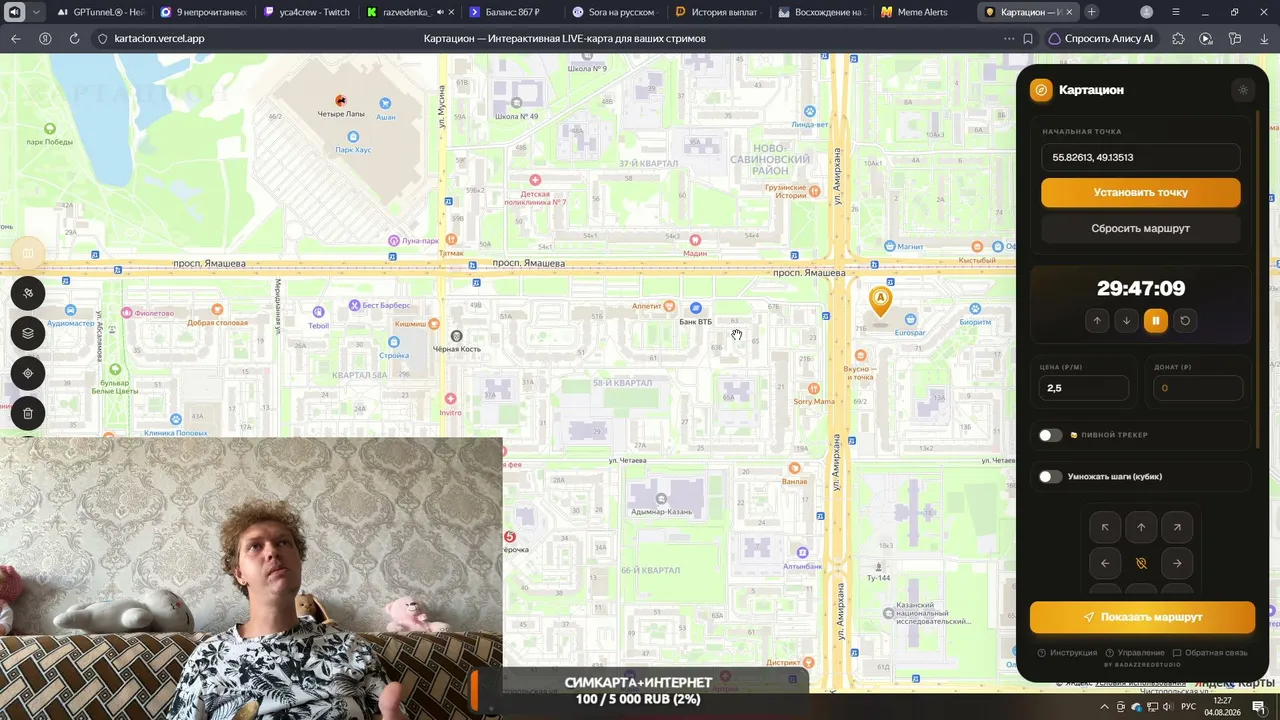Open the Windows notification center icon
This screenshot has height=720, width=1280.
coord(1258,707)
